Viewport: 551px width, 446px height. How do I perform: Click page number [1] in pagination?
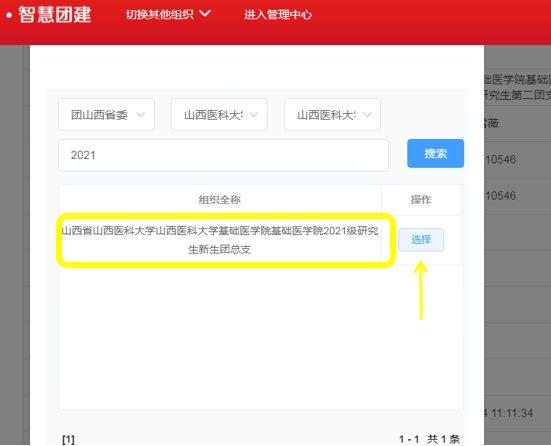[x=68, y=439]
